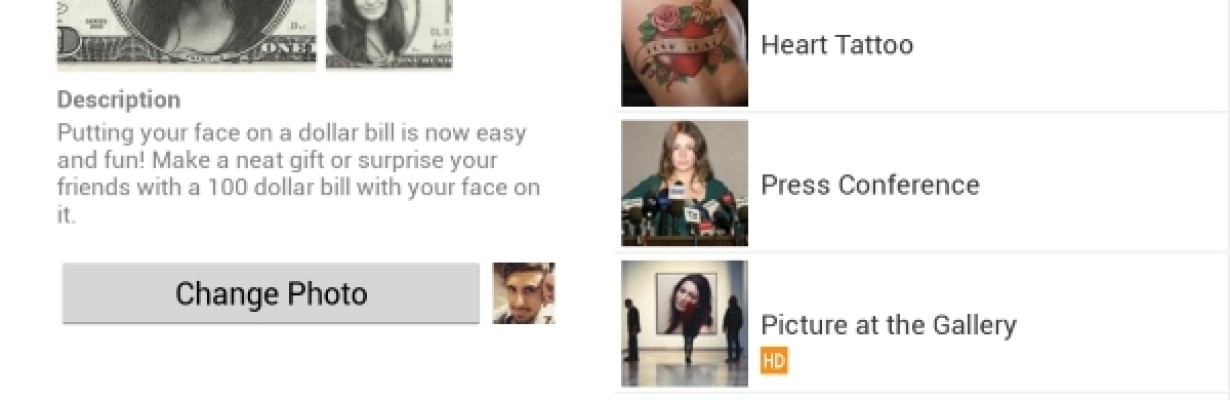This screenshot has height=400, width=1230.
Task: Click the orange HD badge
Action: tap(774, 360)
